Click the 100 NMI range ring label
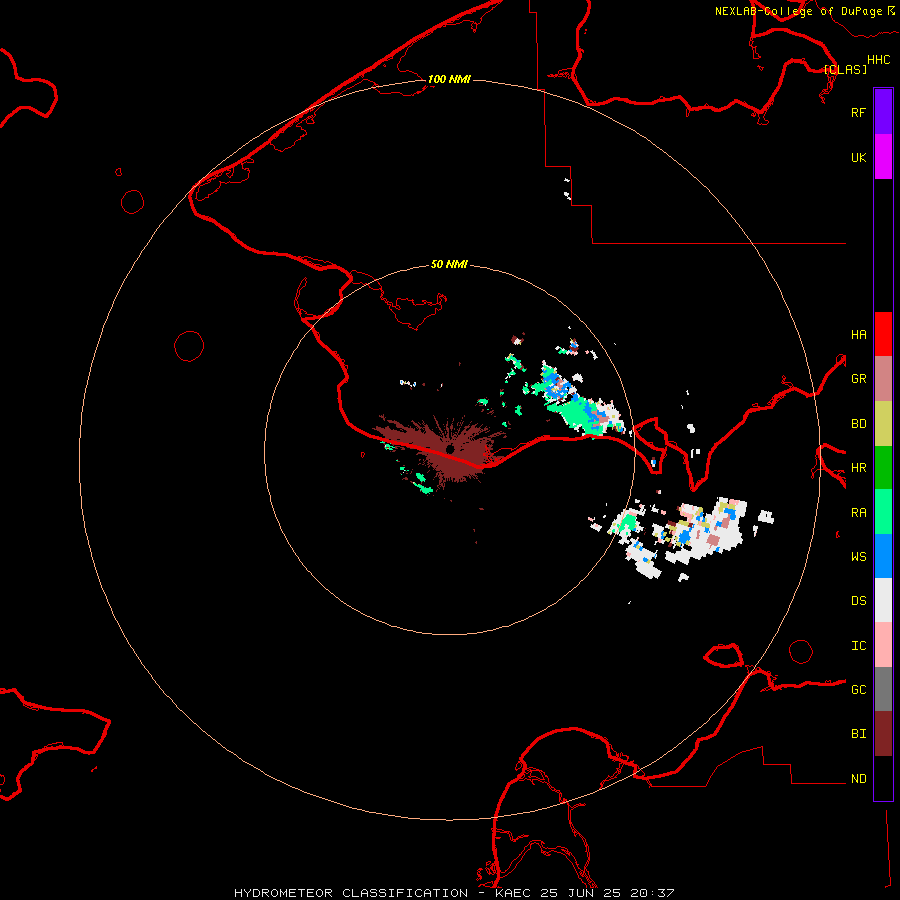The width and height of the screenshot is (900, 900). point(449,79)
